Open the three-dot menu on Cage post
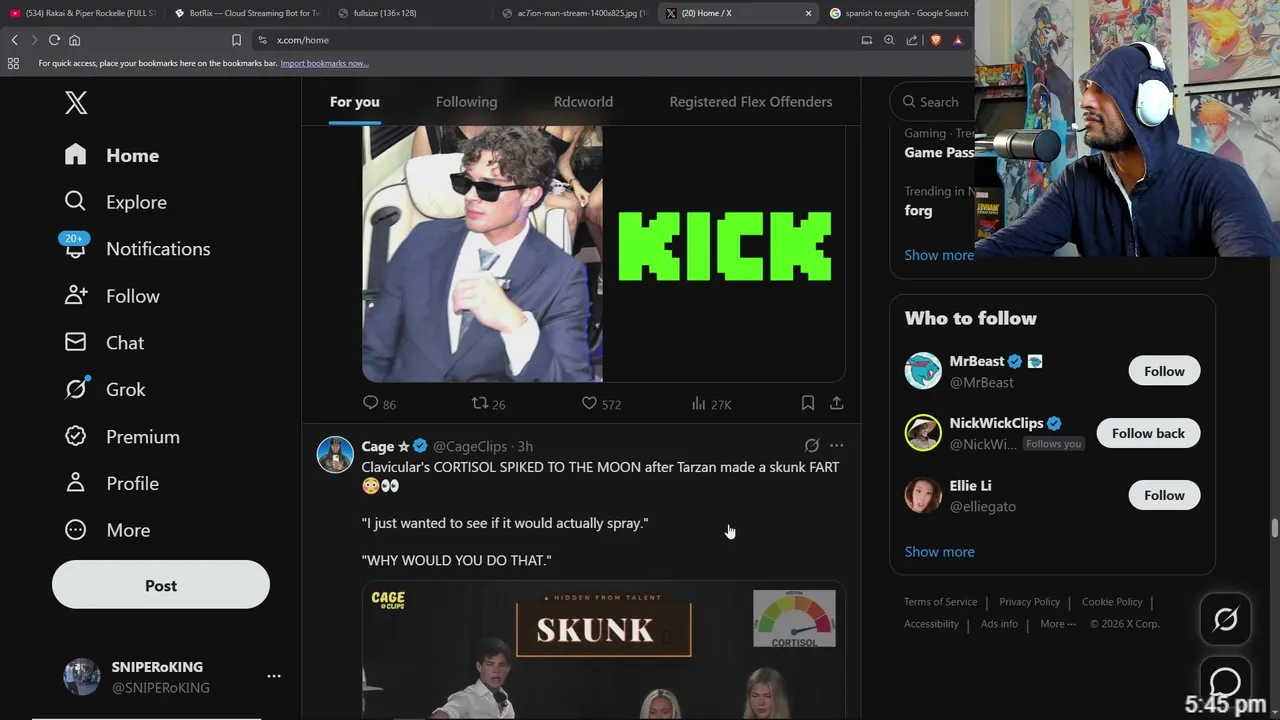1280x720 pixels. click(x=837, y=446)
